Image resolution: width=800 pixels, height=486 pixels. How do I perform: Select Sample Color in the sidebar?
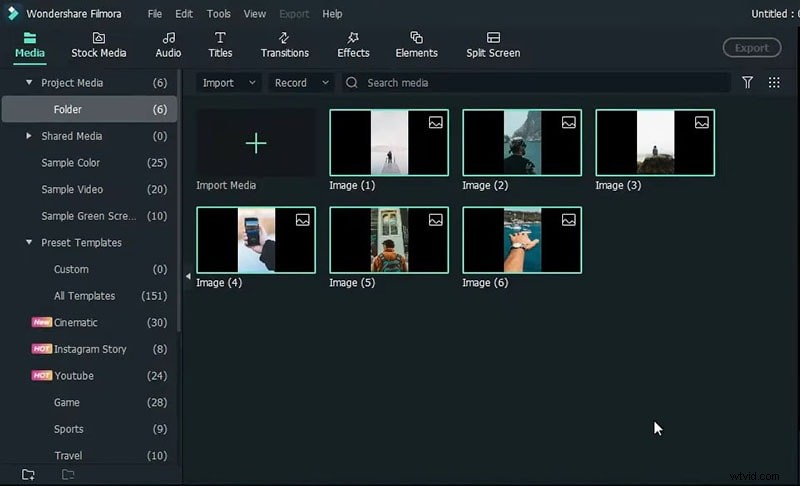(71, 163)
